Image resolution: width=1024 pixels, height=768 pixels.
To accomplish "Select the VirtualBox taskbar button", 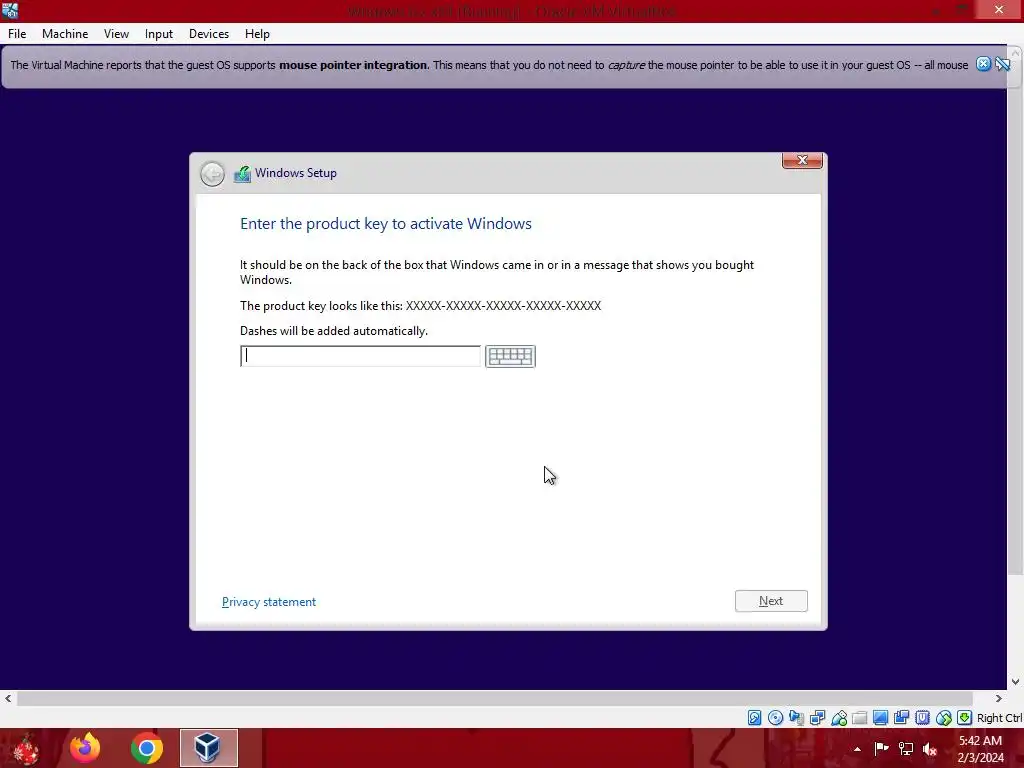I will [208, 748].
